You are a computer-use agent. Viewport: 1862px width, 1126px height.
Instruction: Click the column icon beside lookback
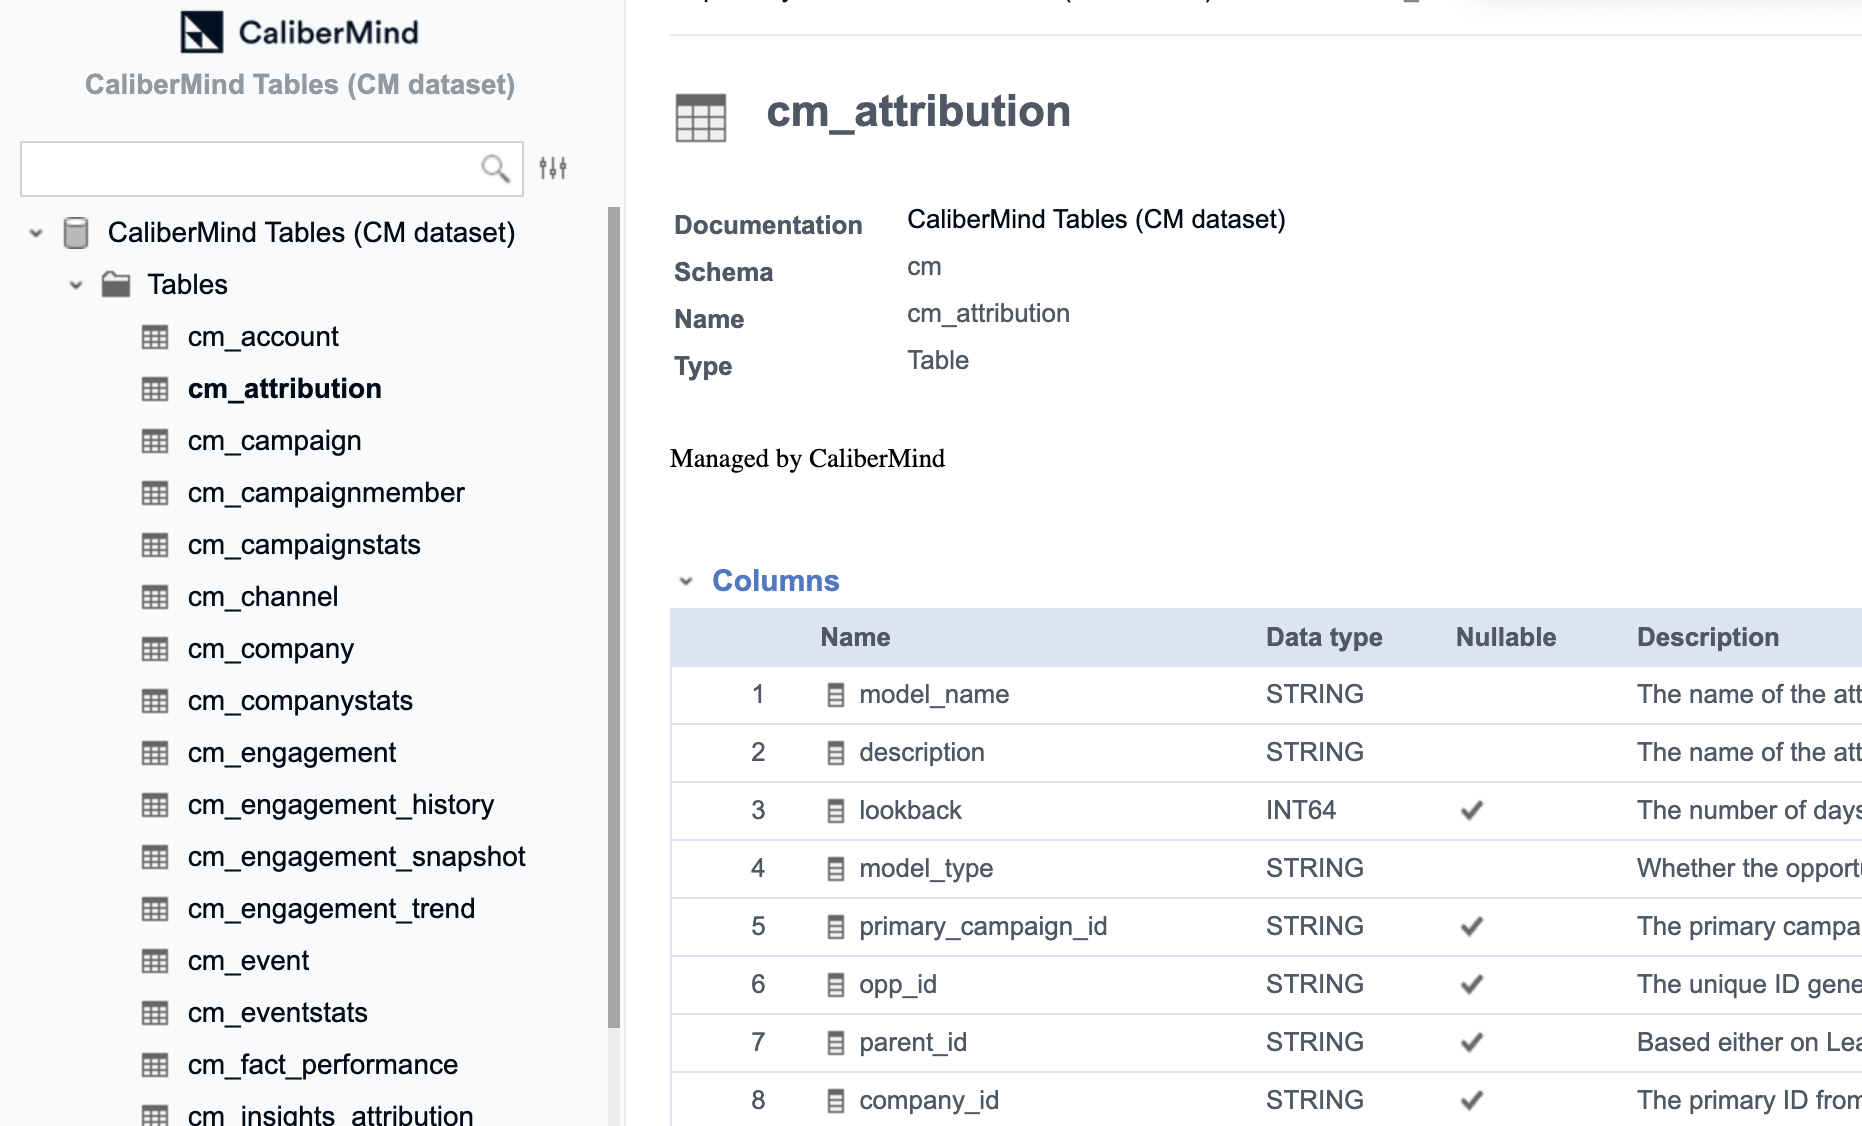(836, 811)
